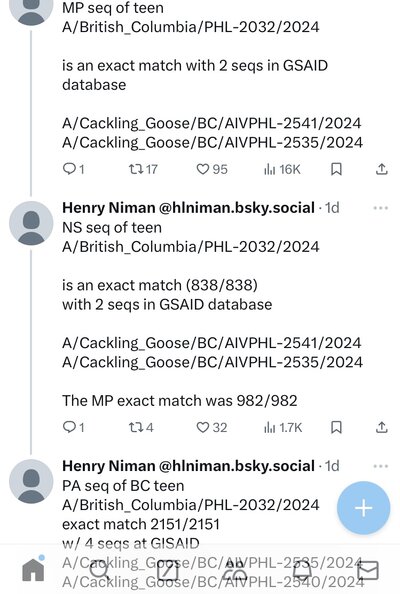The height and width of the screenshot is (594, 400).
Task: Open the Messages envelope tab
Action: pyautogui.click(x=367, y=570)
